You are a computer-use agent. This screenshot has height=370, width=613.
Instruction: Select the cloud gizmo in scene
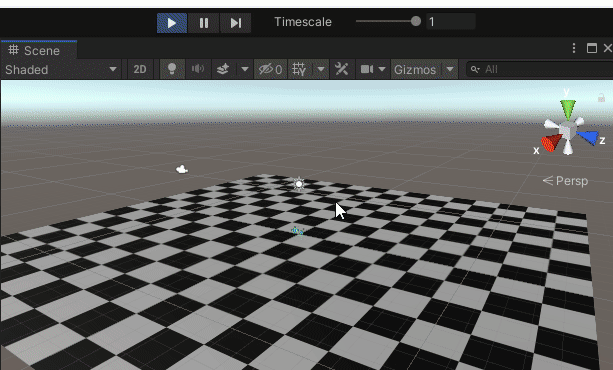click(x=182, y=169)
